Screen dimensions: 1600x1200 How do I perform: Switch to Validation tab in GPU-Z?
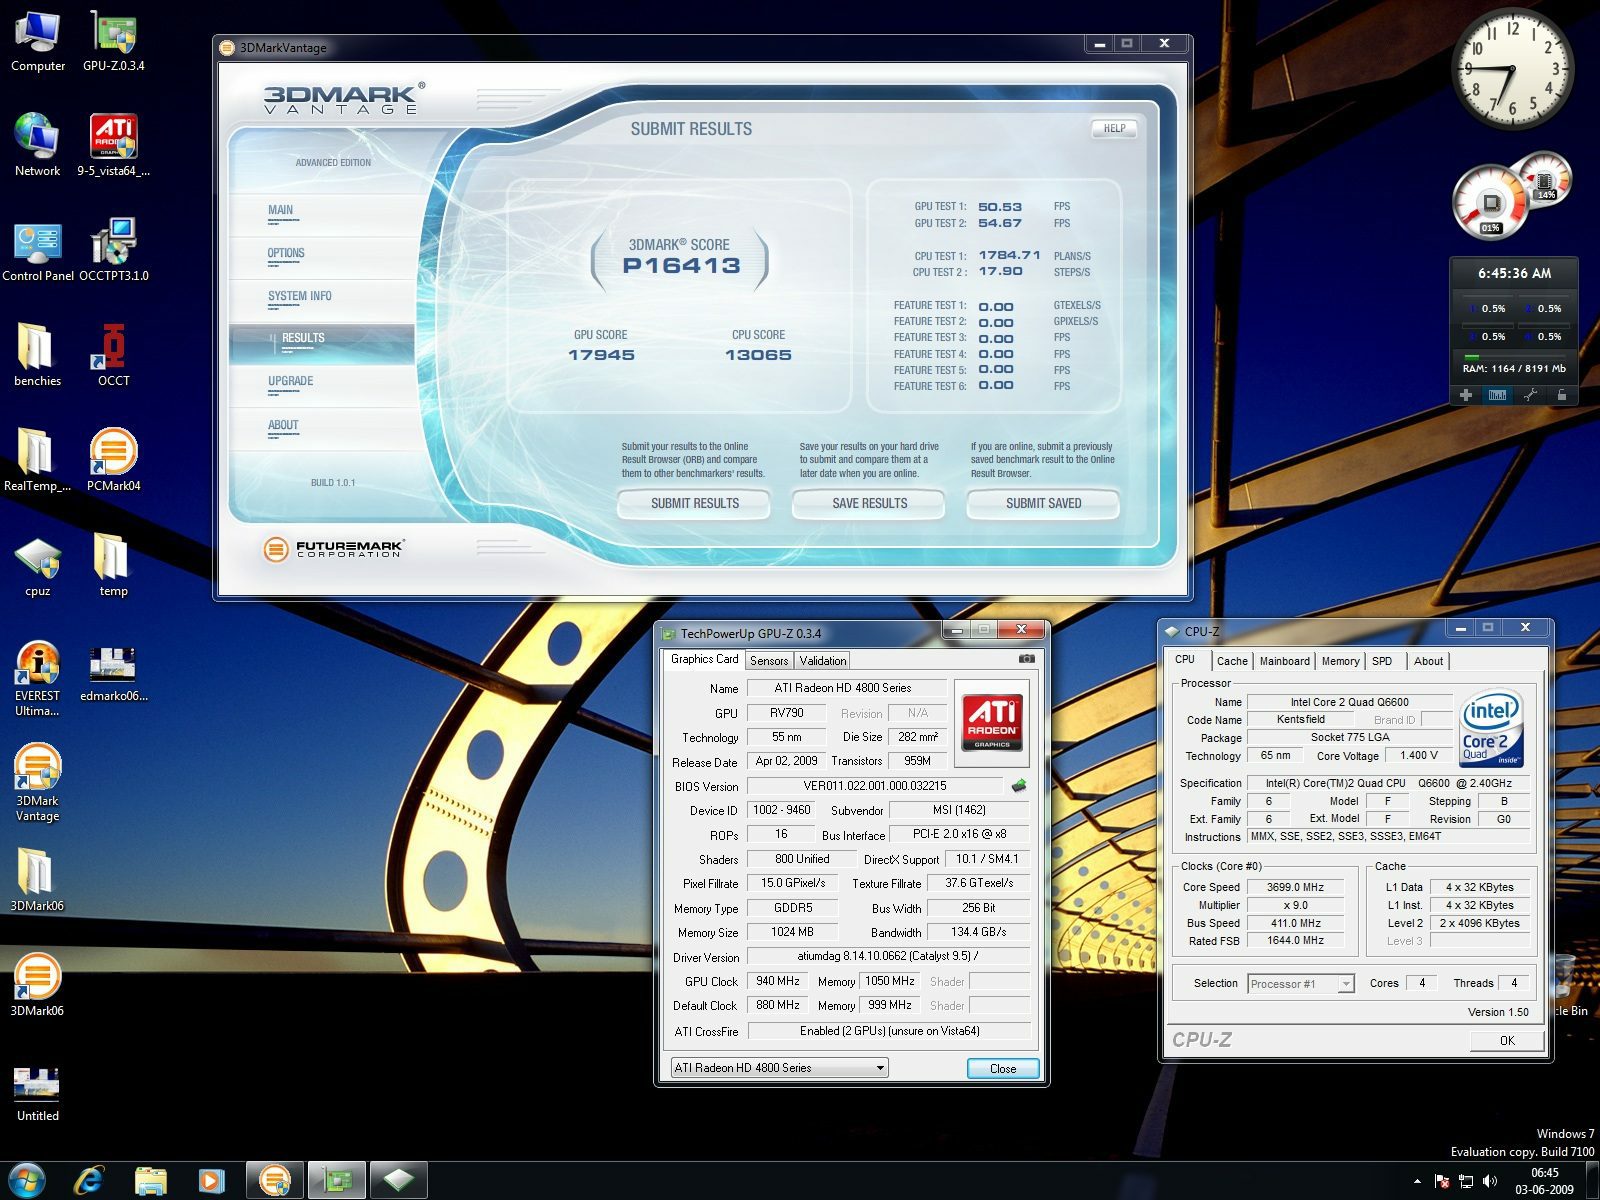pyautogui.click(x=823, y=661)
